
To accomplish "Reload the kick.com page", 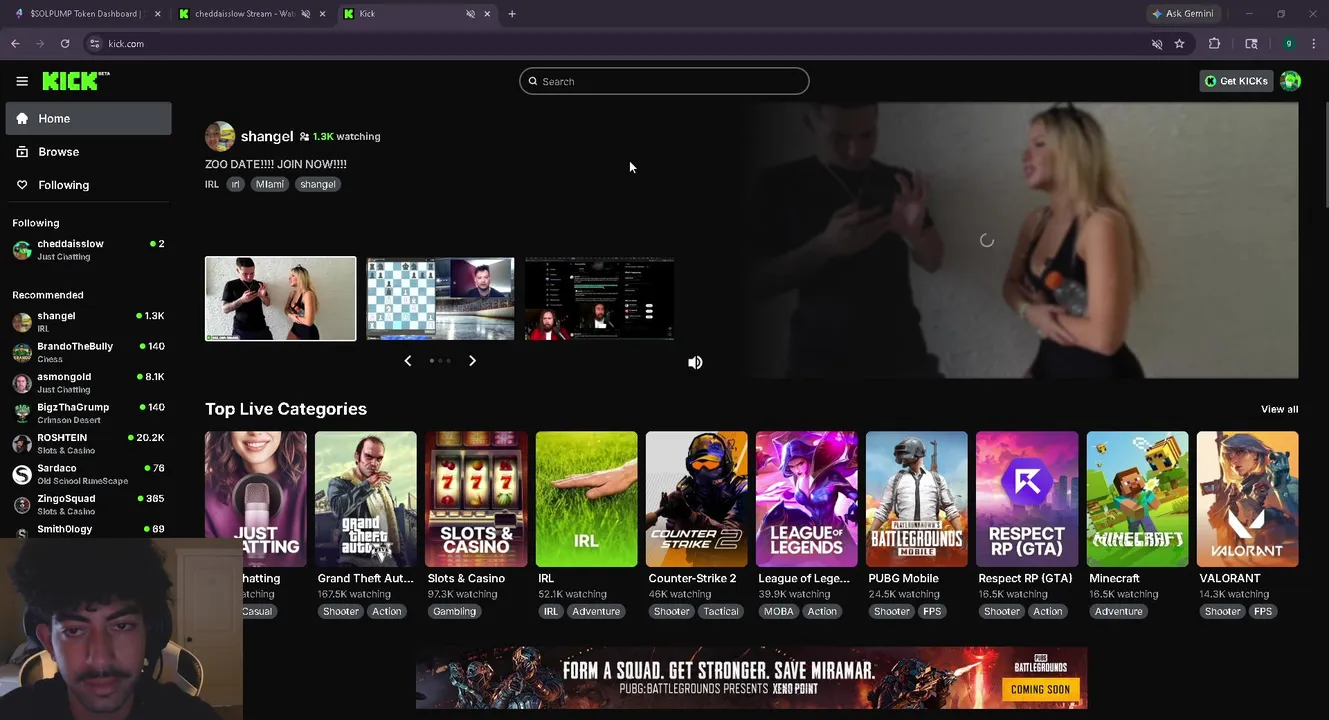I will (65, 44).
